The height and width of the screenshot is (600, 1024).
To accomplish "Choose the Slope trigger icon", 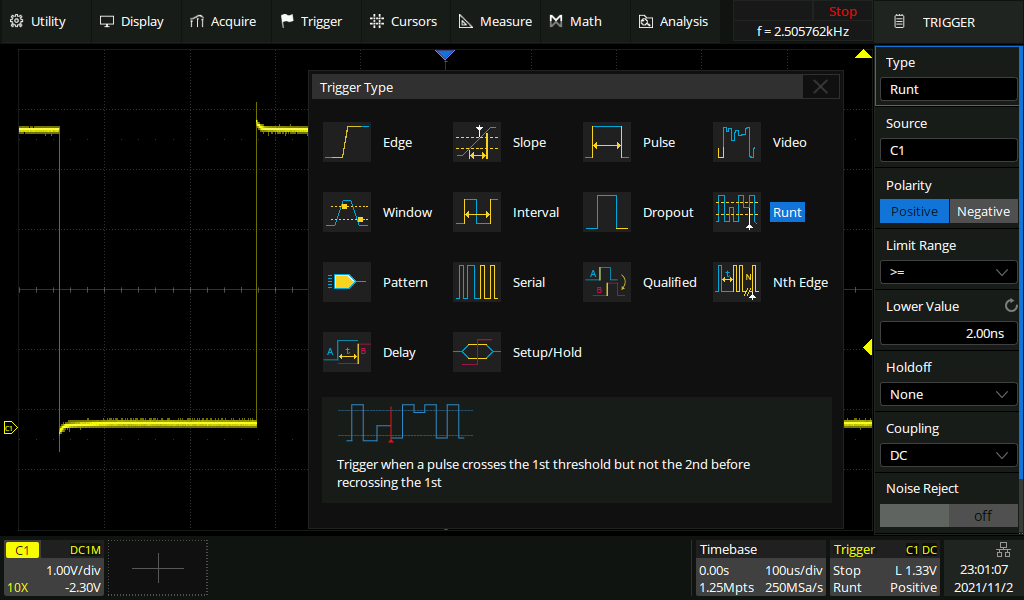I will pyautogui.click(x=477, y=143).
